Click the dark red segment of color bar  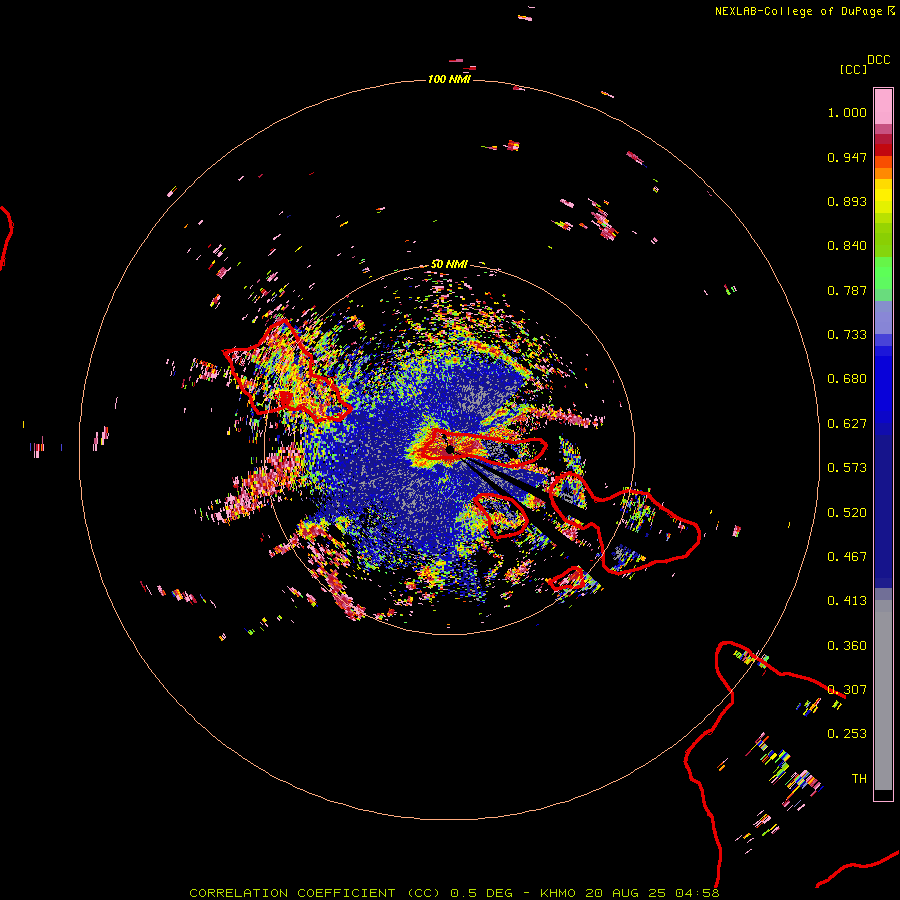click(x=883, y=149)
